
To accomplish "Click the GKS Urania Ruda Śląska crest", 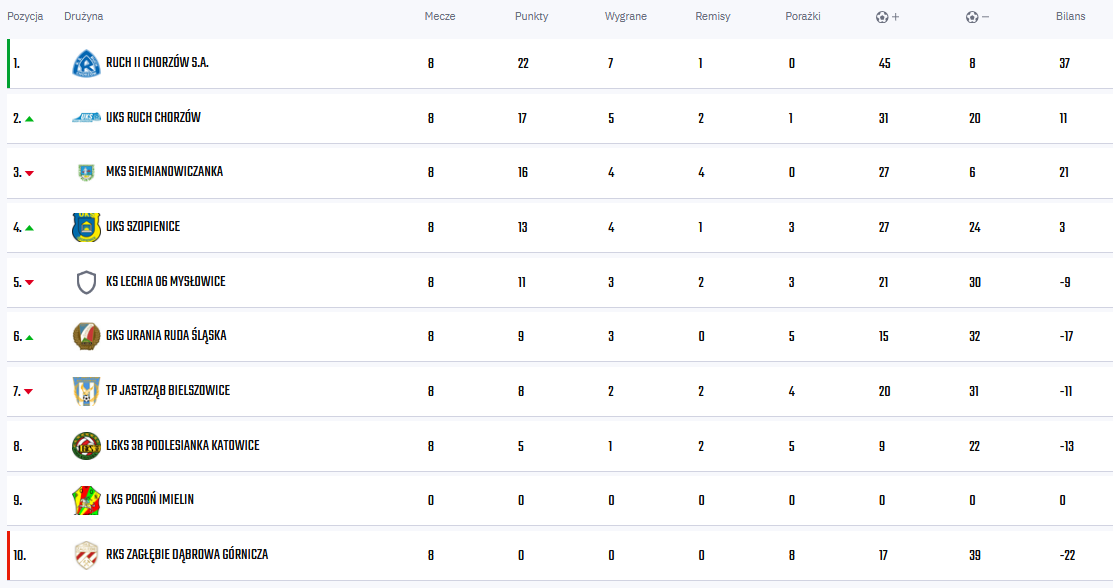I will pos(86,337).
